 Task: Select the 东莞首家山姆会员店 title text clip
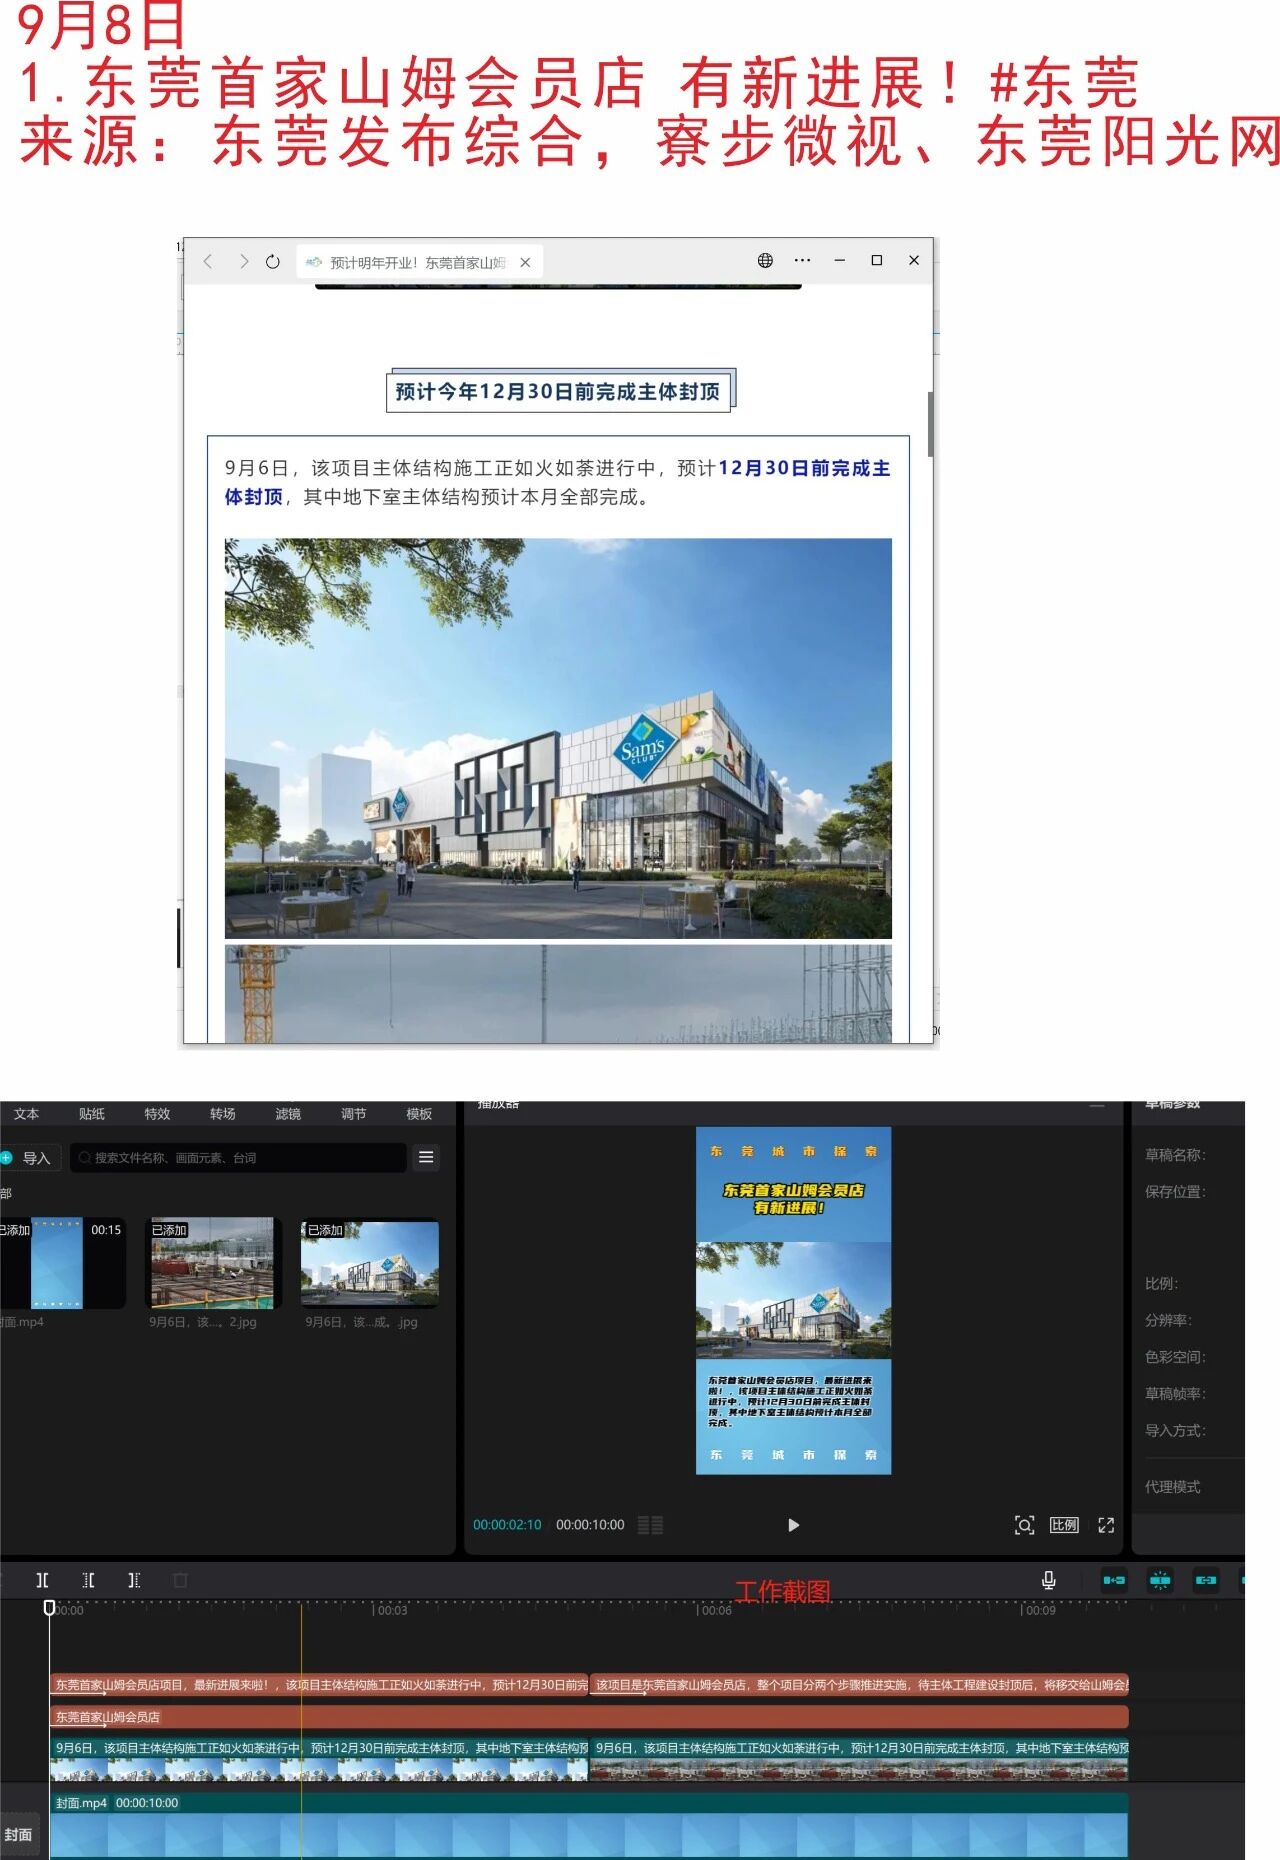click(589, 1717)
